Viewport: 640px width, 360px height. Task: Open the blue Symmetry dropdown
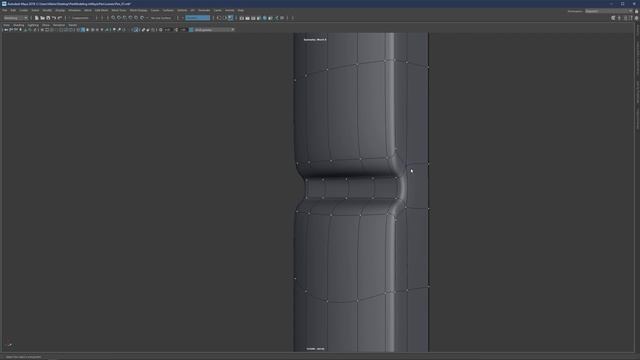198,18
